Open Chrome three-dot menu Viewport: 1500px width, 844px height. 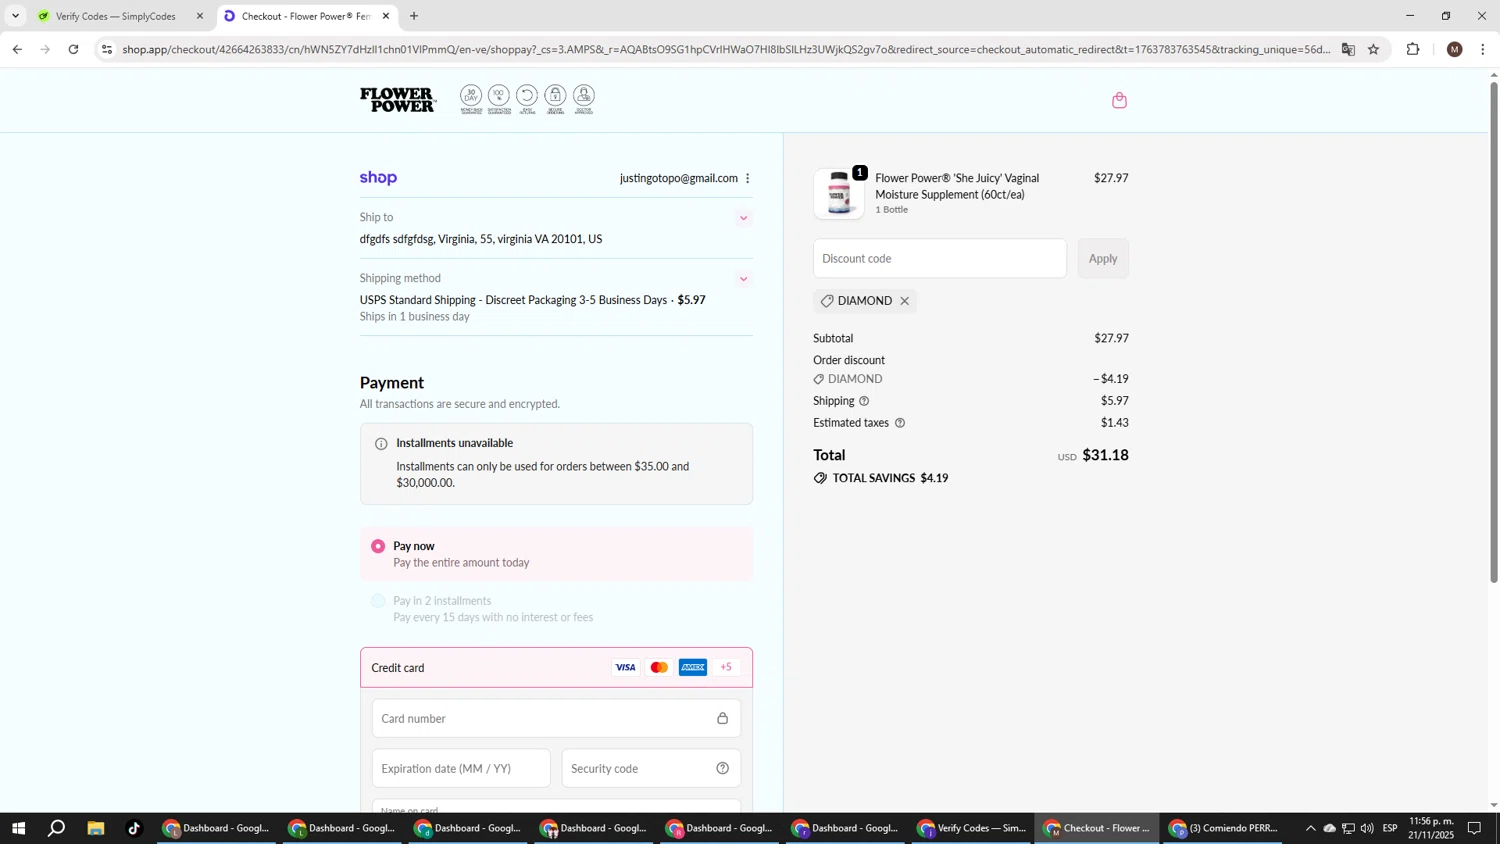click(1483, 49)
